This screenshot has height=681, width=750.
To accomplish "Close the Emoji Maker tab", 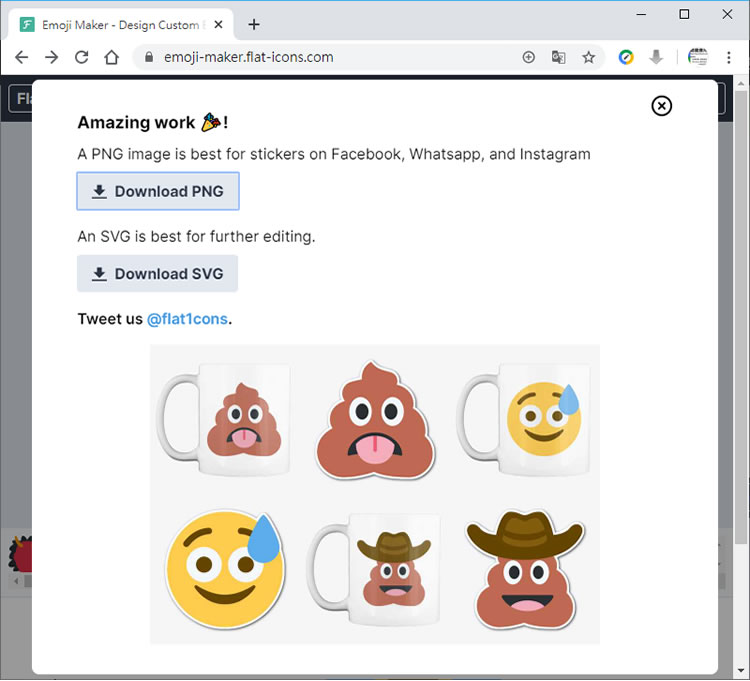I will [219, 24].
